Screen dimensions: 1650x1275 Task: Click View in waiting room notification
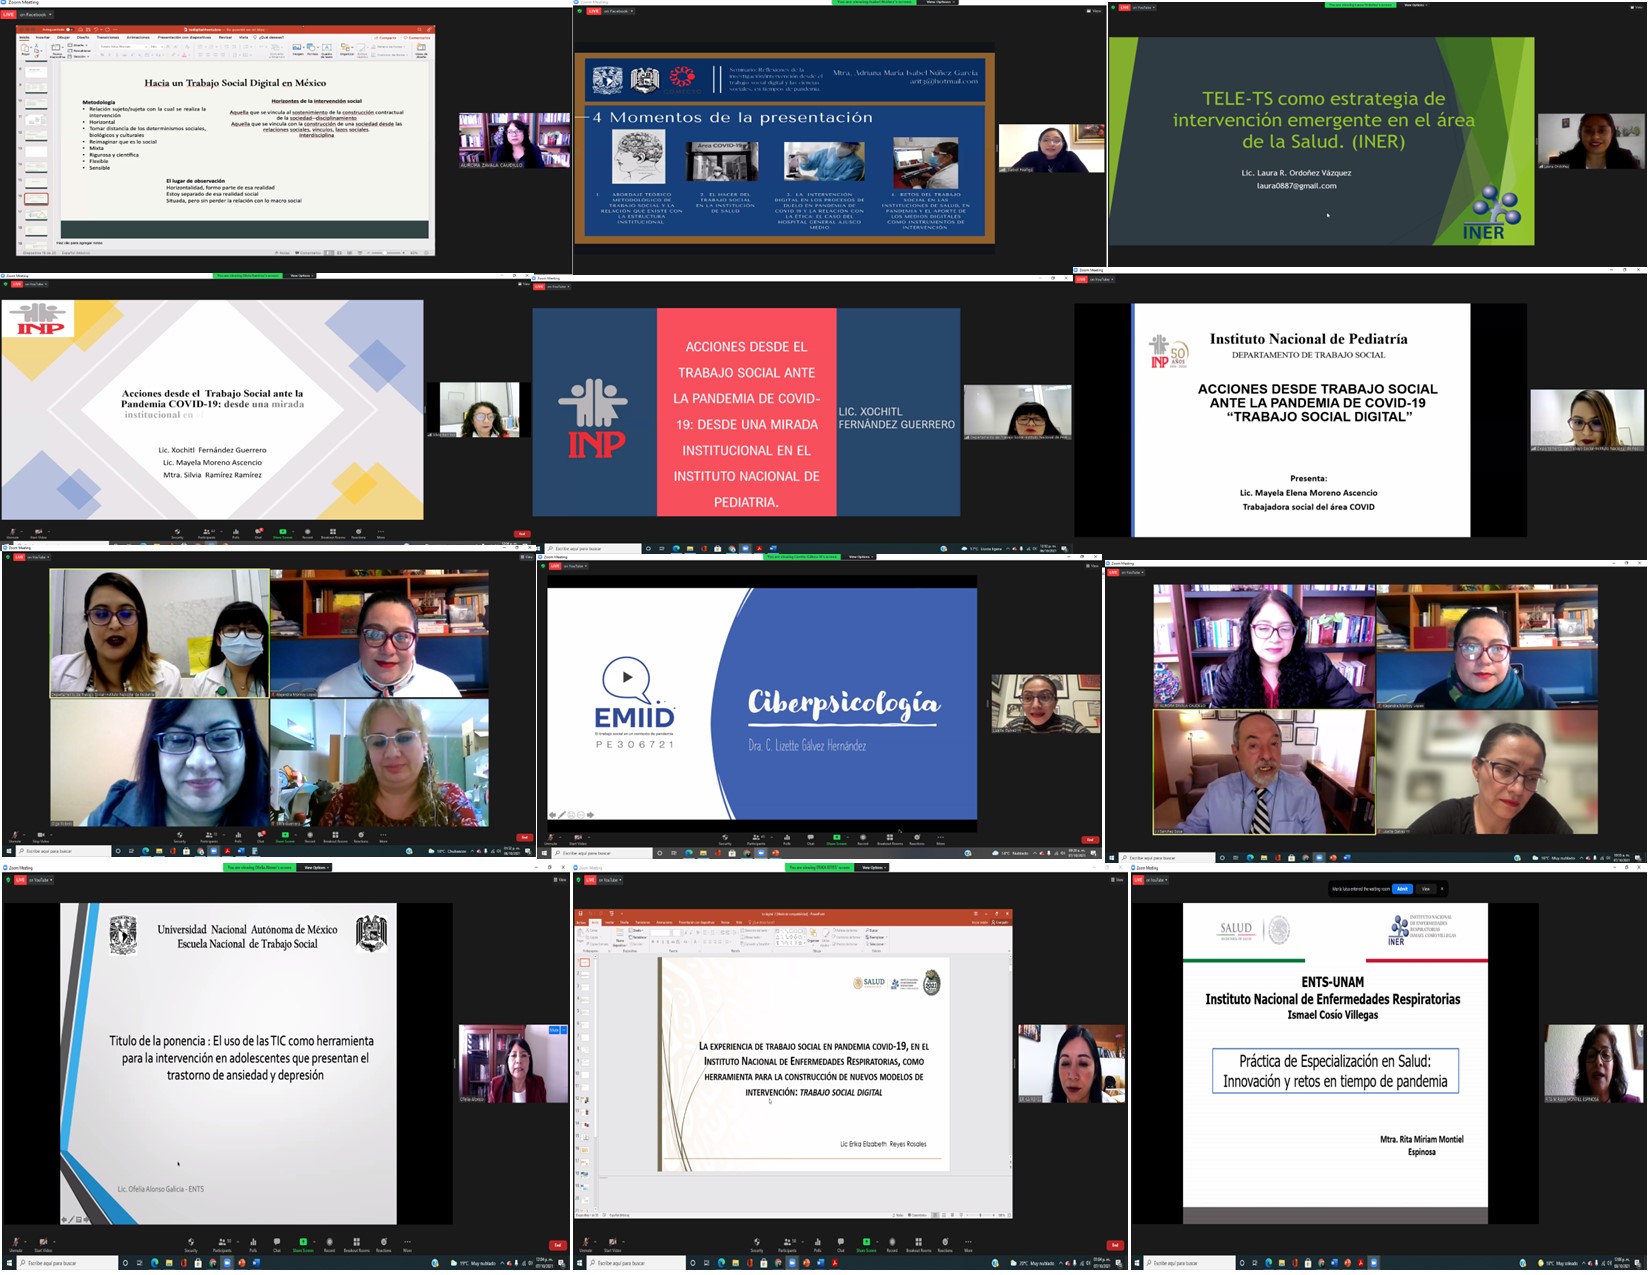1426,889
